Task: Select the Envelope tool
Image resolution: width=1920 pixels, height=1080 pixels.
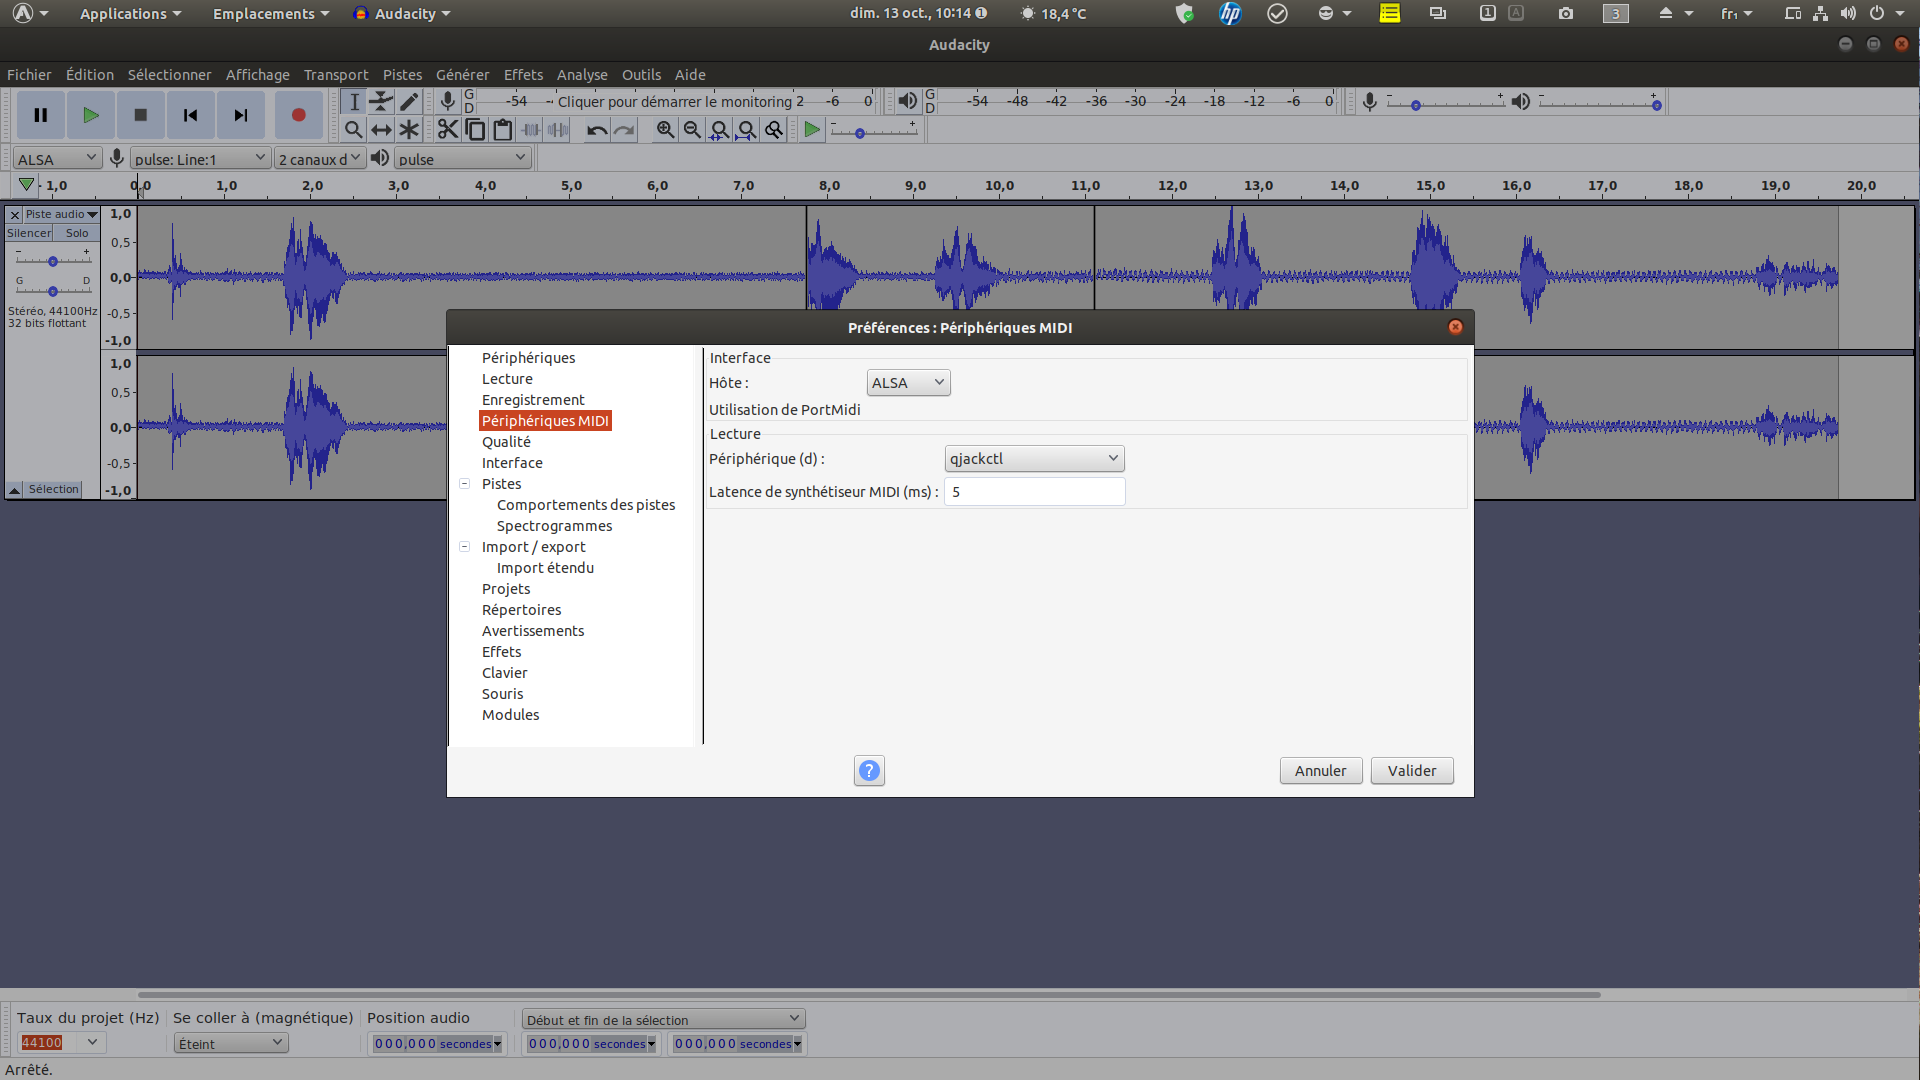Action: click(x=381, y=101)
